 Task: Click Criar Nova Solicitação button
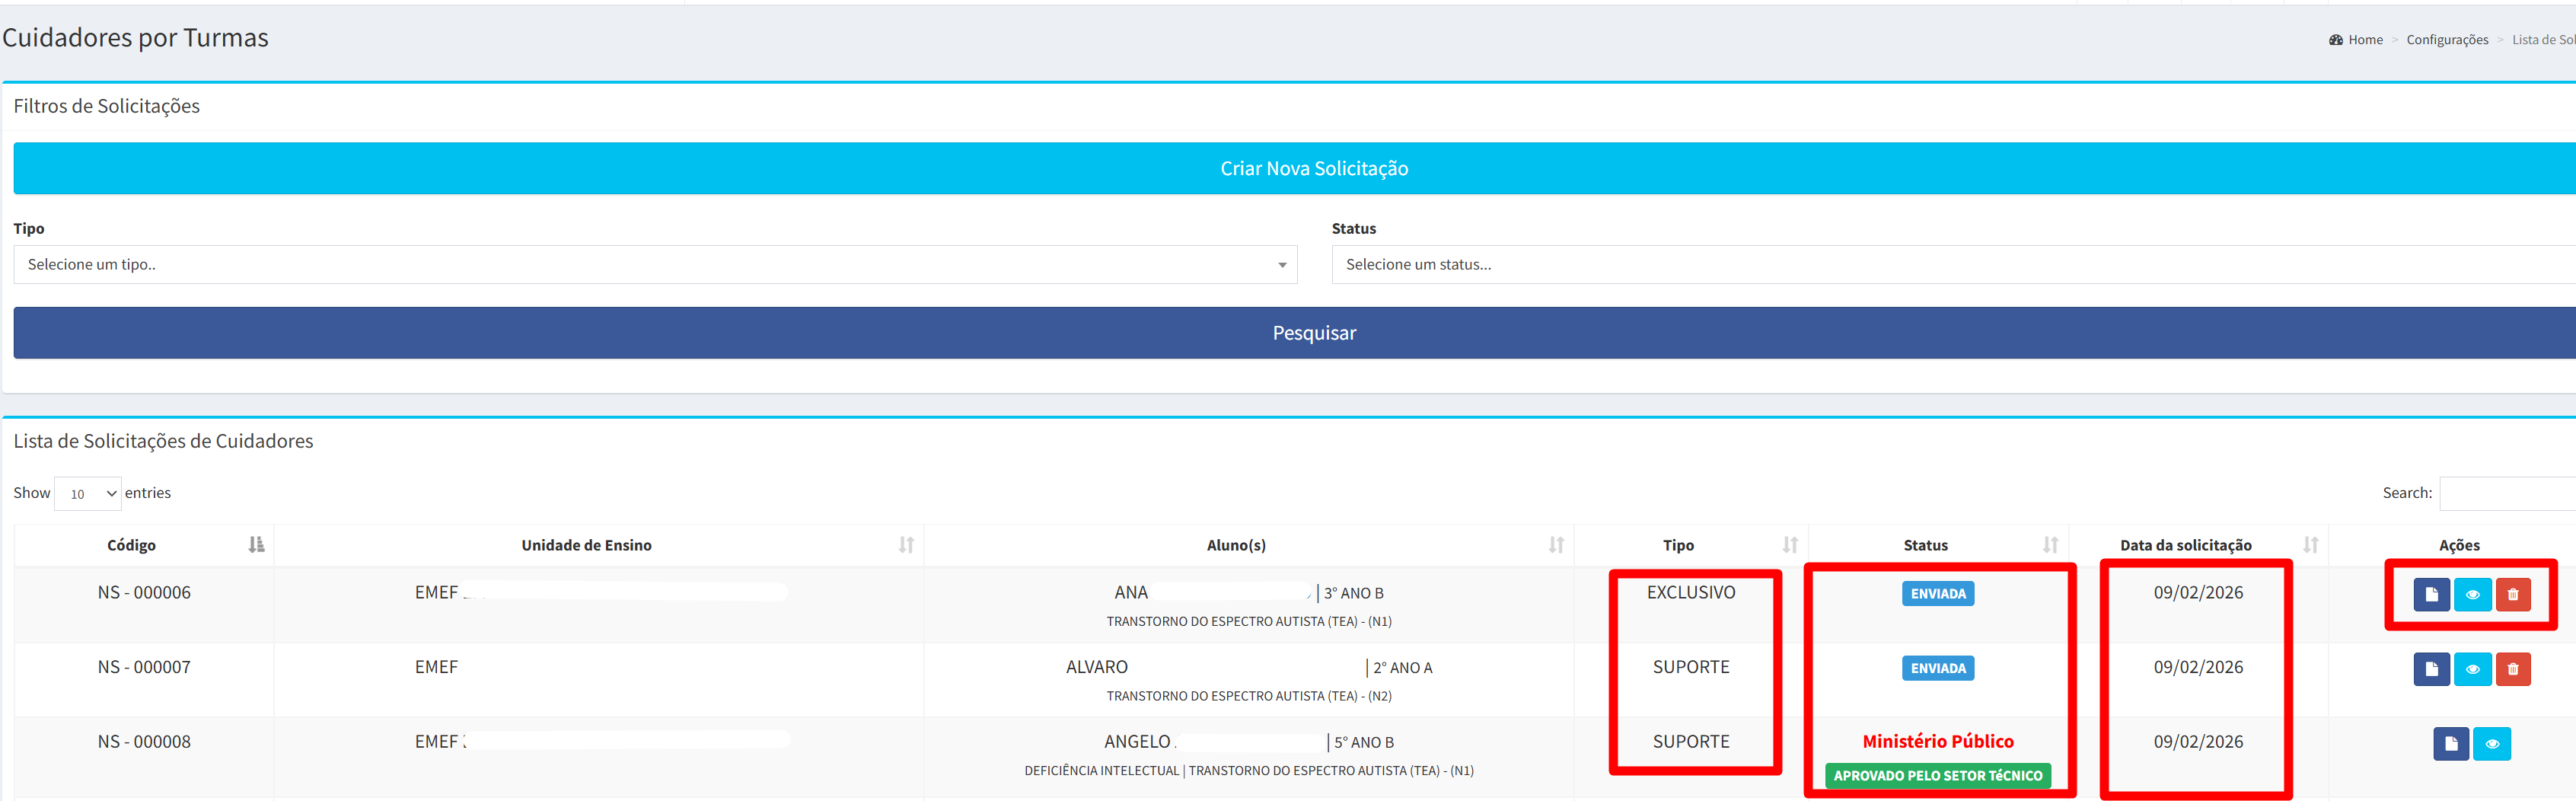point(1313,169)
